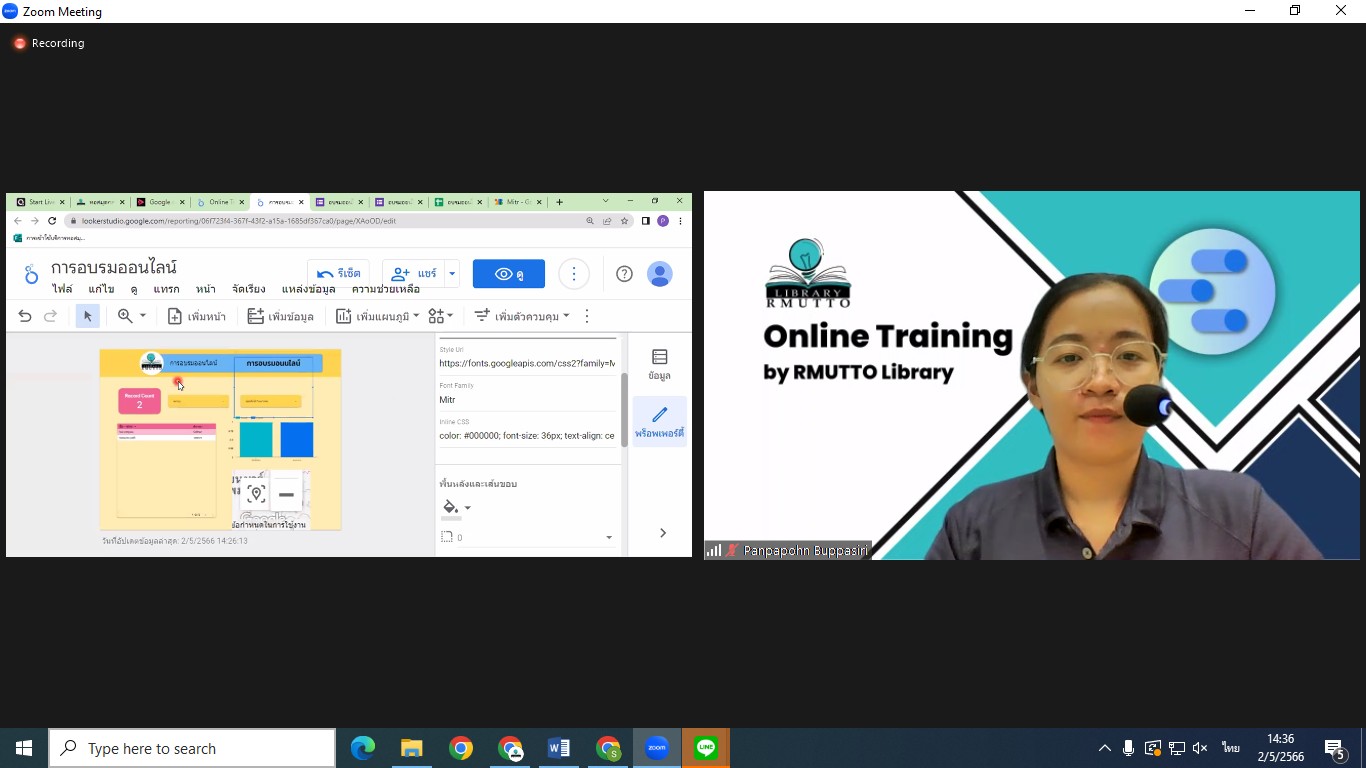Click the แชร์ (share) button
Viewport: 1366px width, 768px height.
[414, 274]
